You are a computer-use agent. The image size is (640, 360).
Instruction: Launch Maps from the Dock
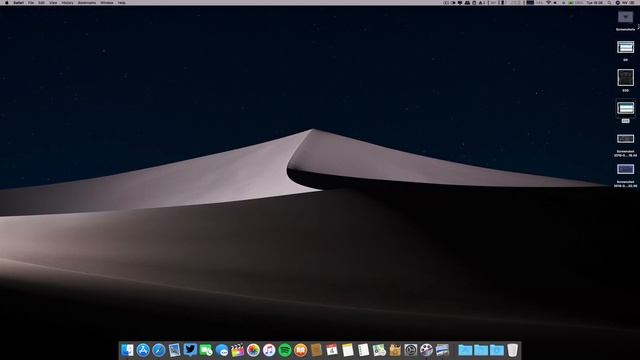coord(379,350)
